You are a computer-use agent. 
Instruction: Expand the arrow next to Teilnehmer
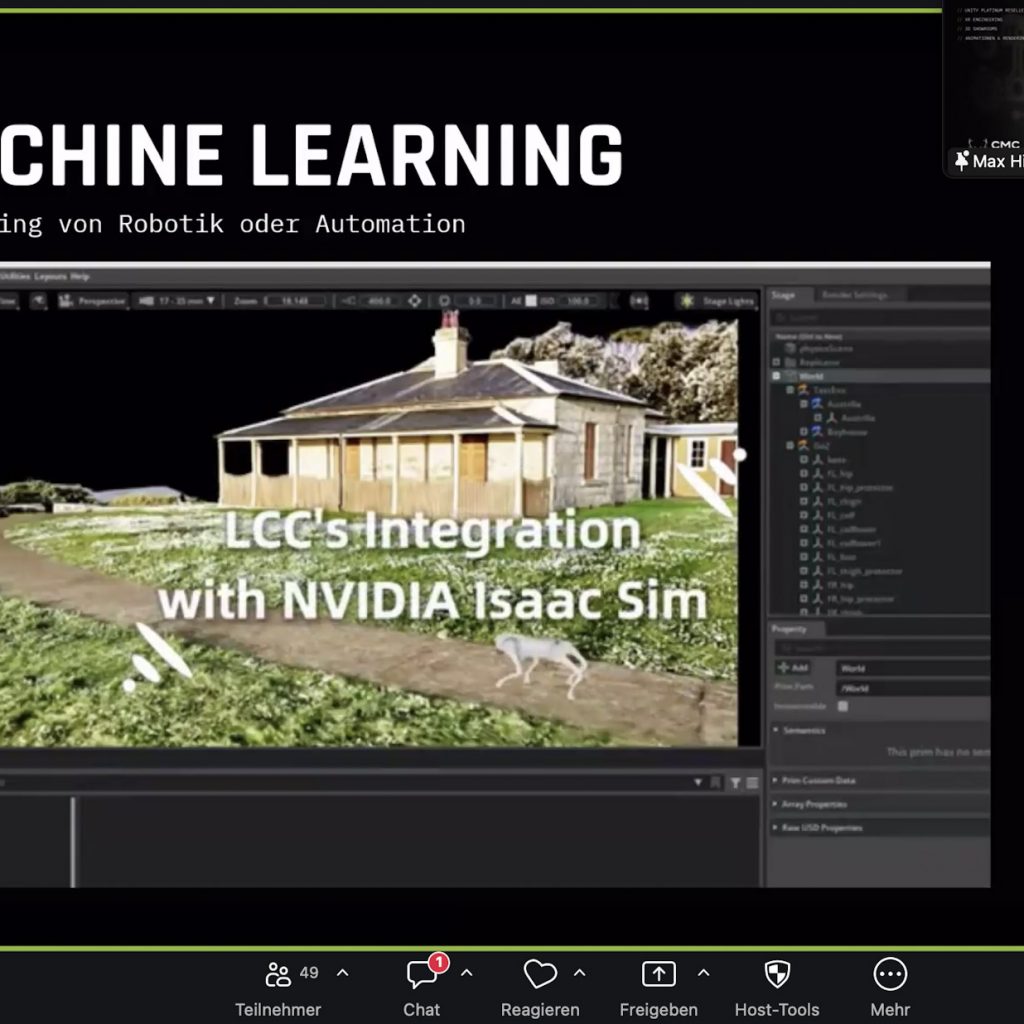(342, 973)
